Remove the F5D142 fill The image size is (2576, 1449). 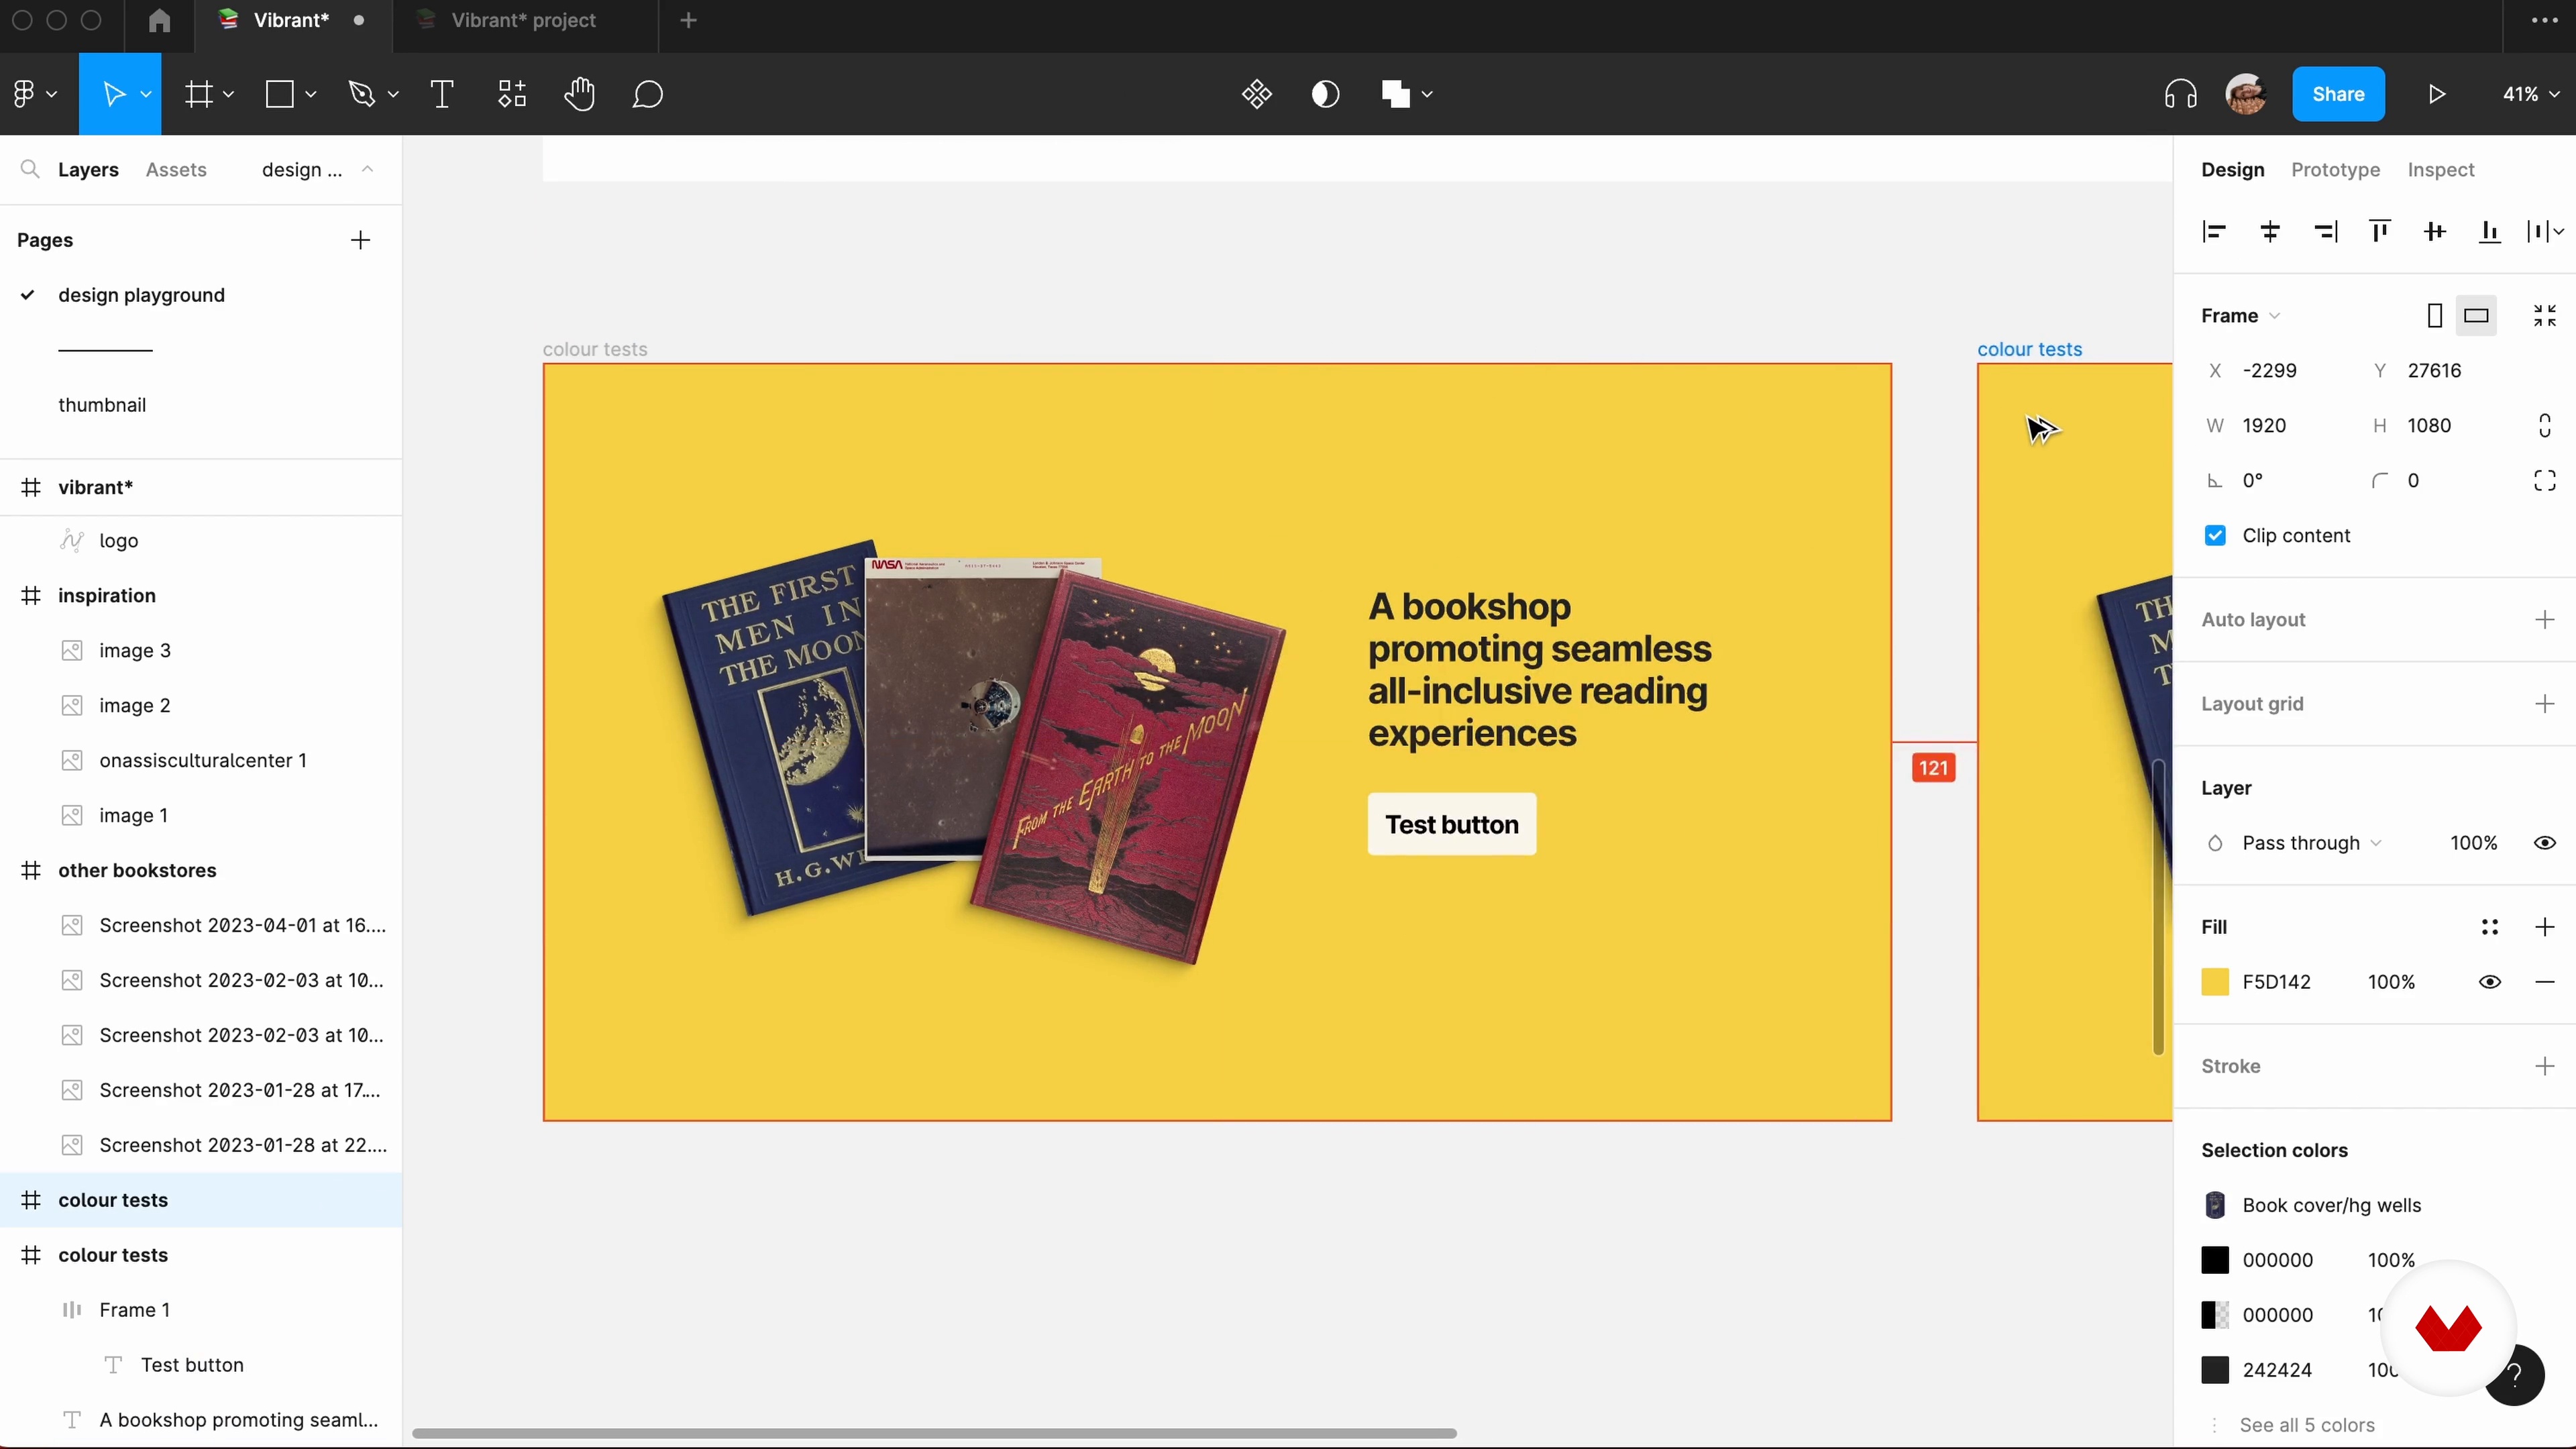pos(2545,982)
